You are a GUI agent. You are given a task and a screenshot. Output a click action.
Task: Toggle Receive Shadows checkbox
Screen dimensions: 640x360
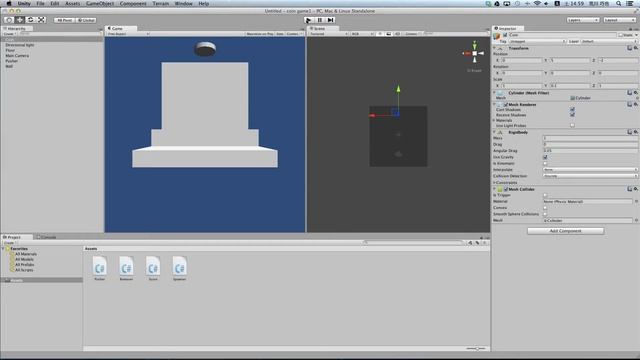pyautogui.click(x=572, y=115)
